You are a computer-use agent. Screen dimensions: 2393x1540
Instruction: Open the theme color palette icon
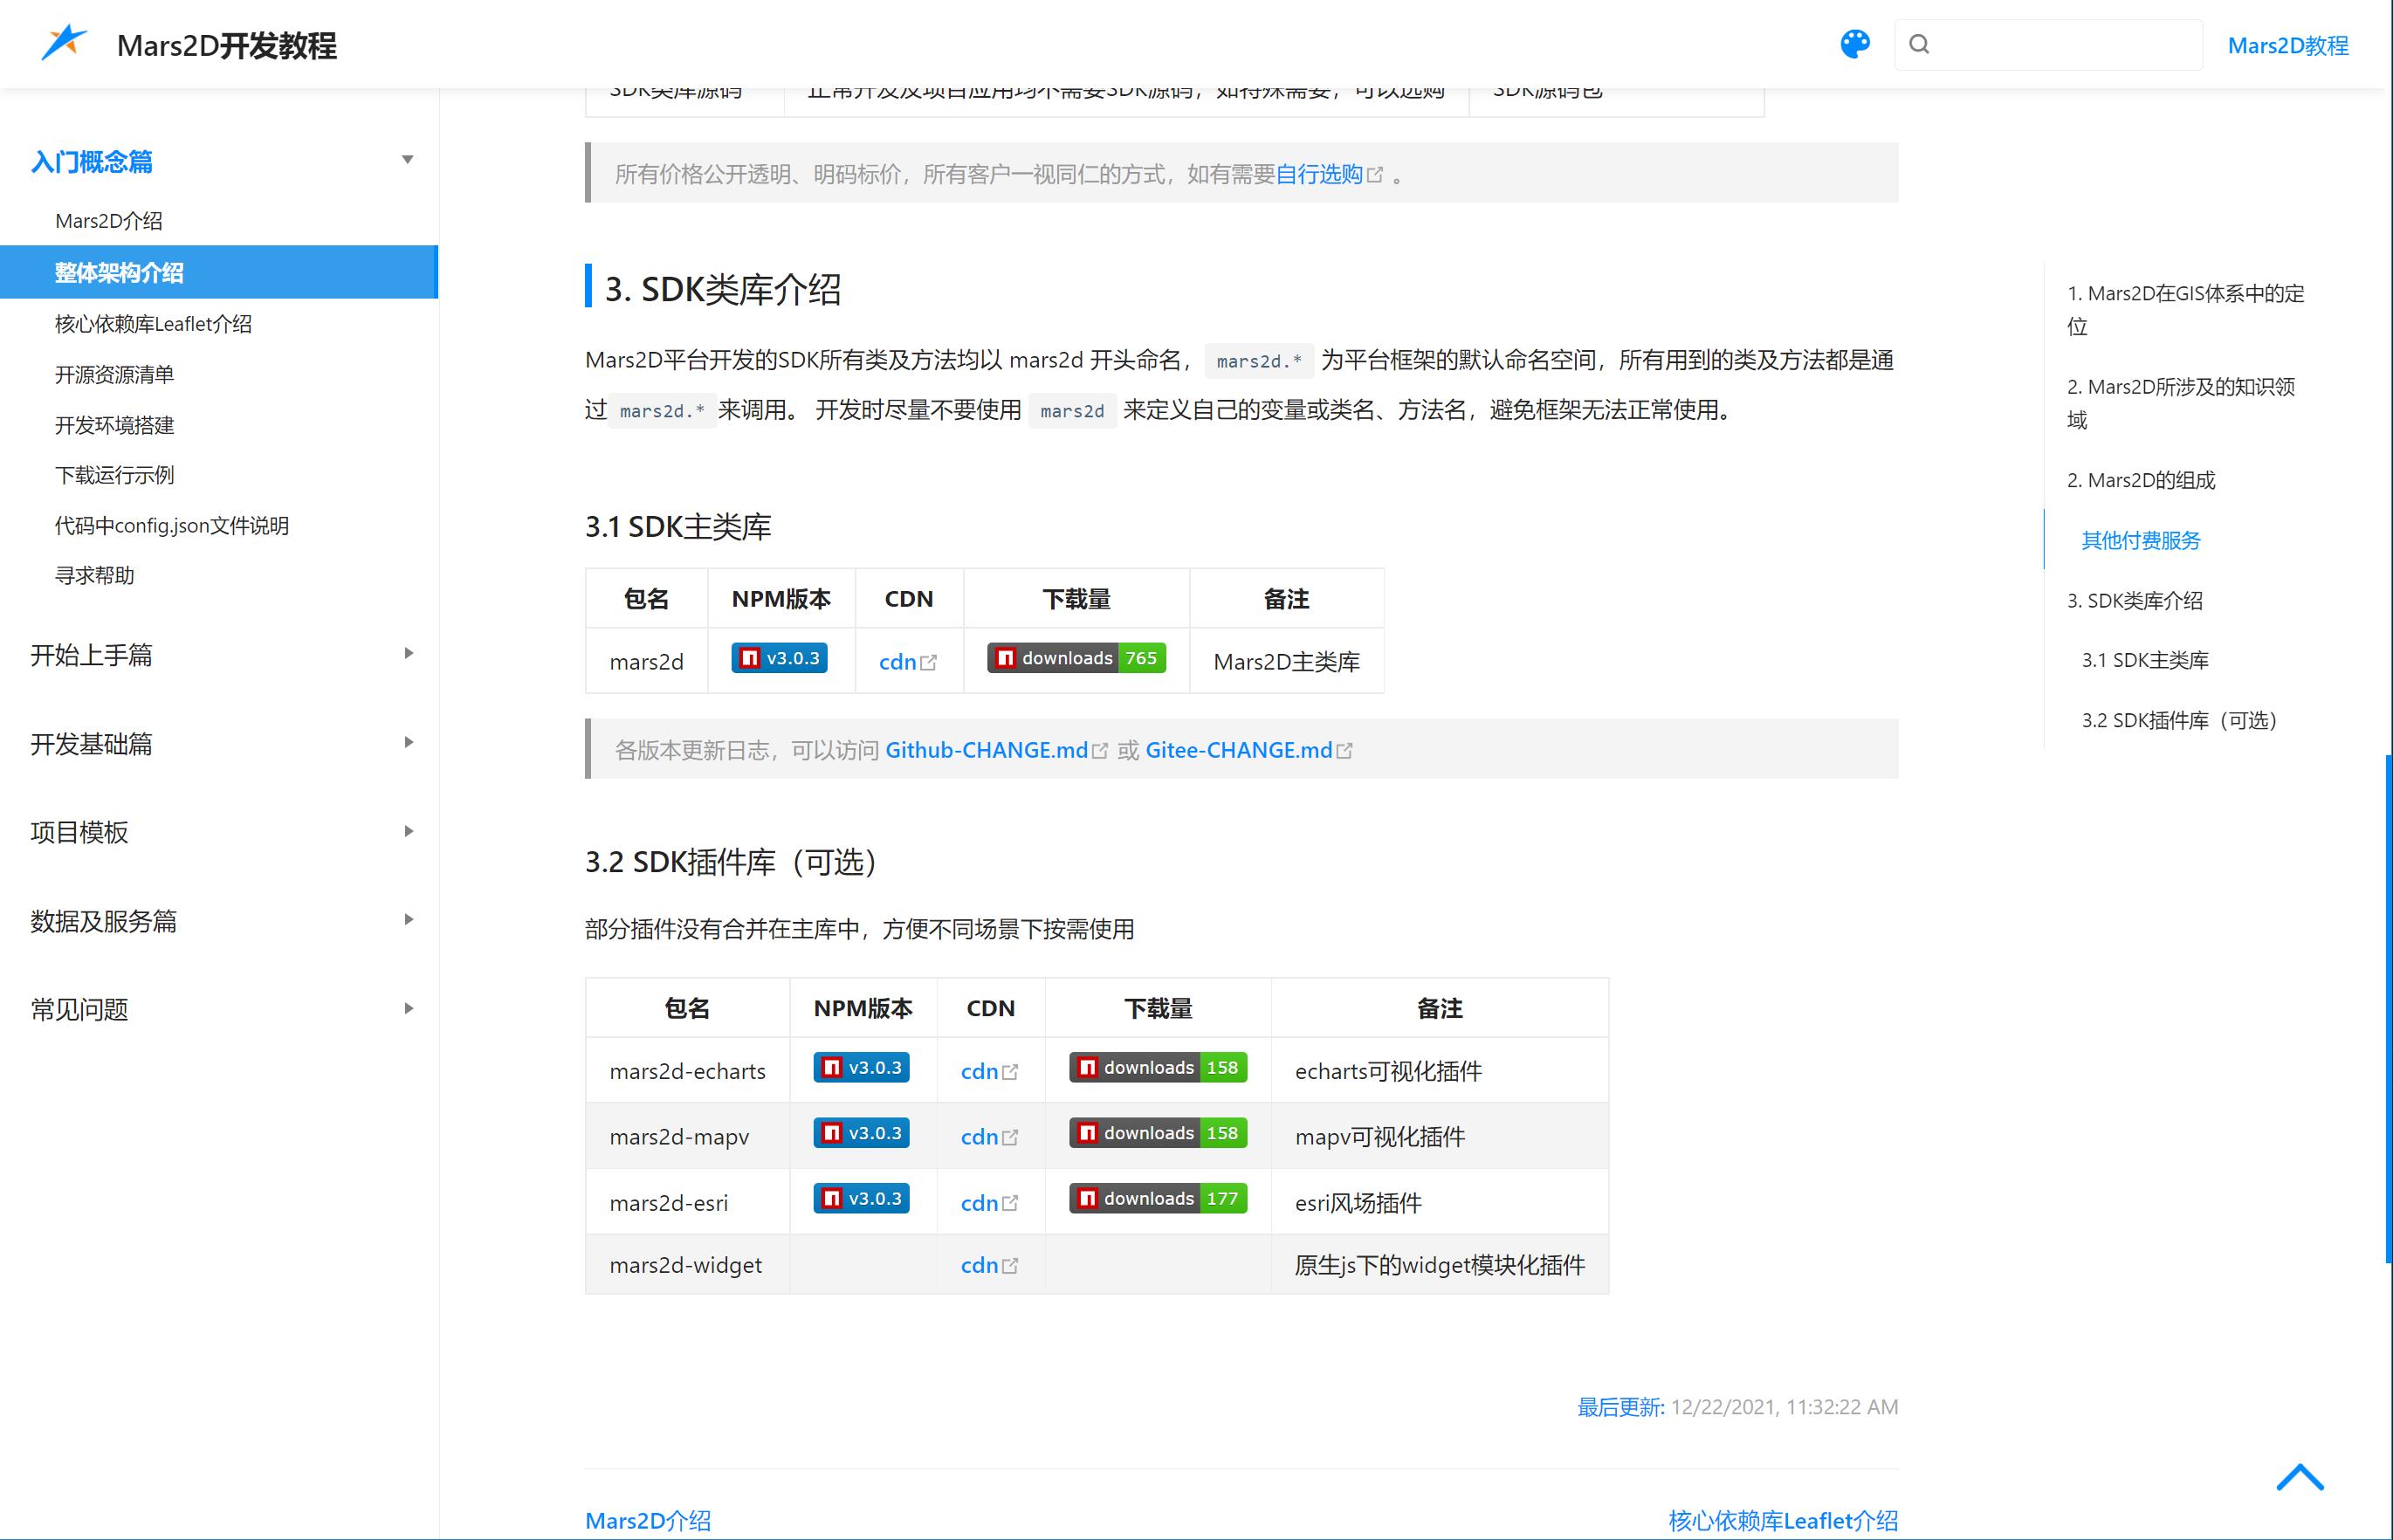coord(1855,44)
